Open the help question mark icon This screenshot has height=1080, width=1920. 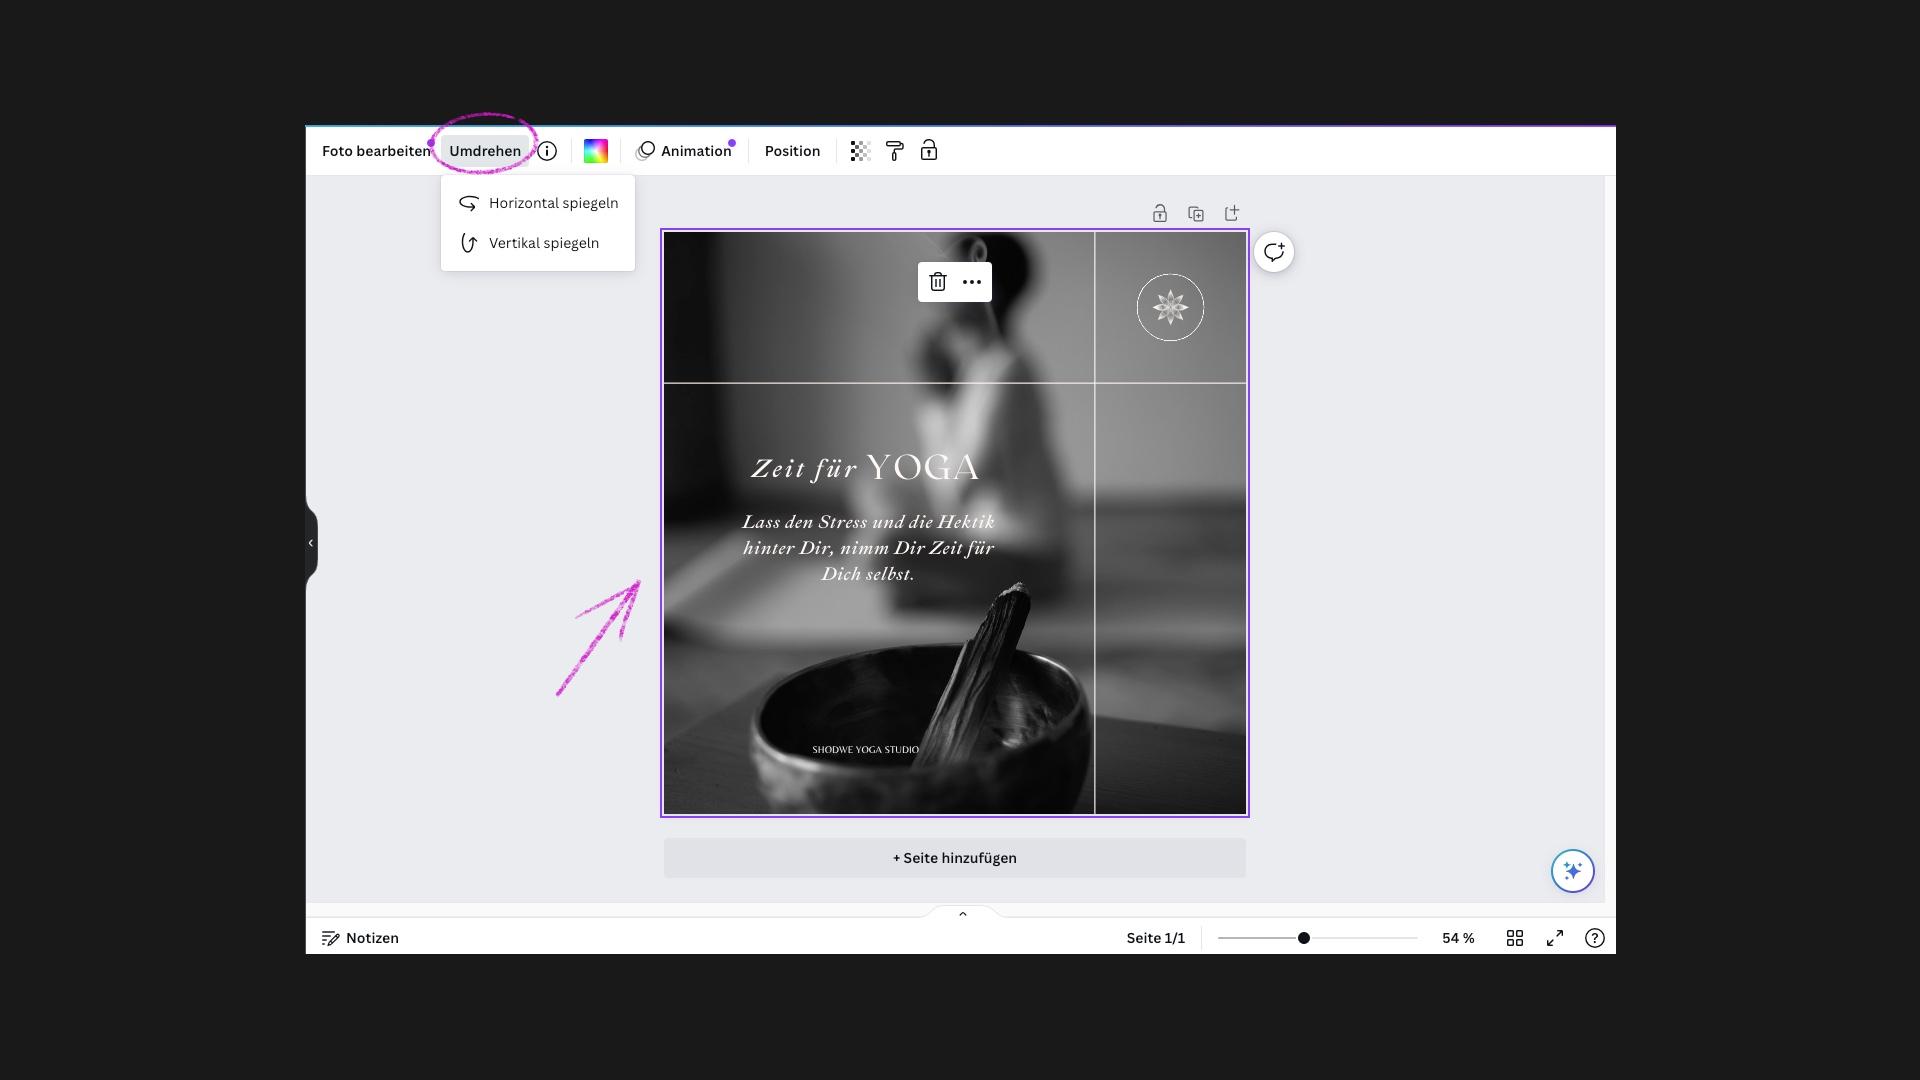[1595, 938]
